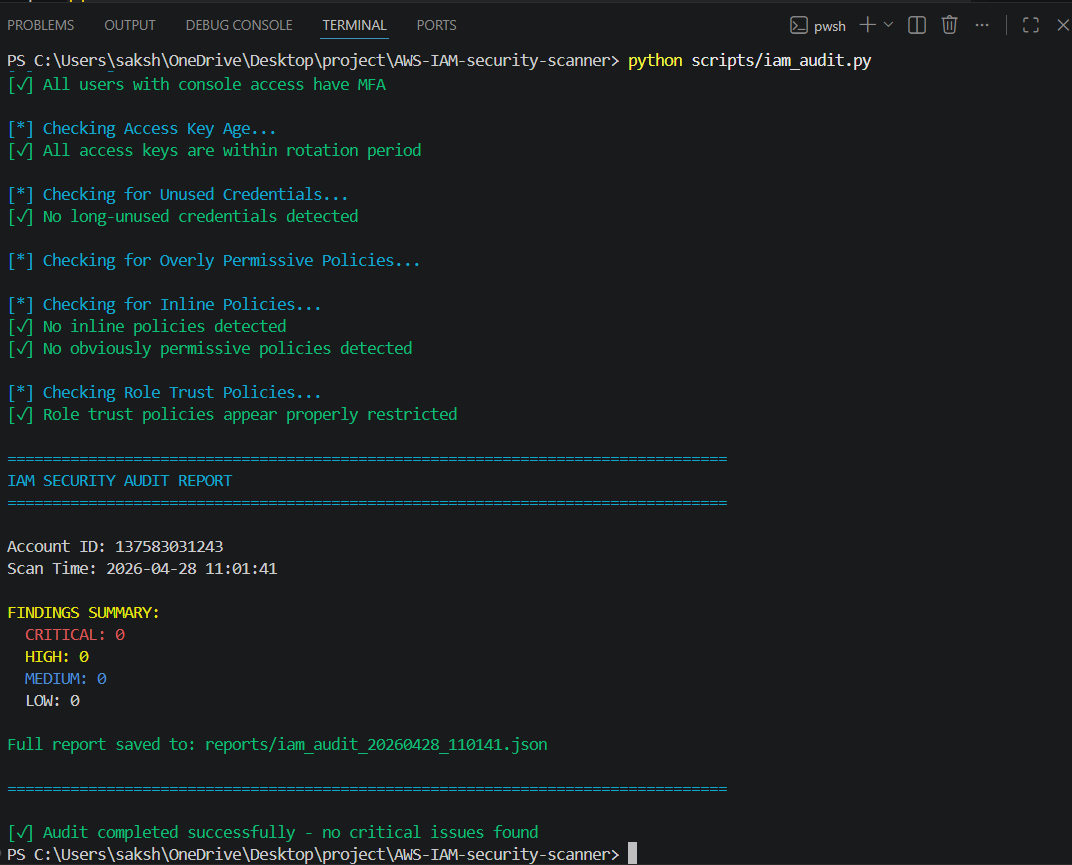Screen dimensions: 1072x865
Task: Click the Account ID number 137583031243
Action: click(x=169, y=547)
